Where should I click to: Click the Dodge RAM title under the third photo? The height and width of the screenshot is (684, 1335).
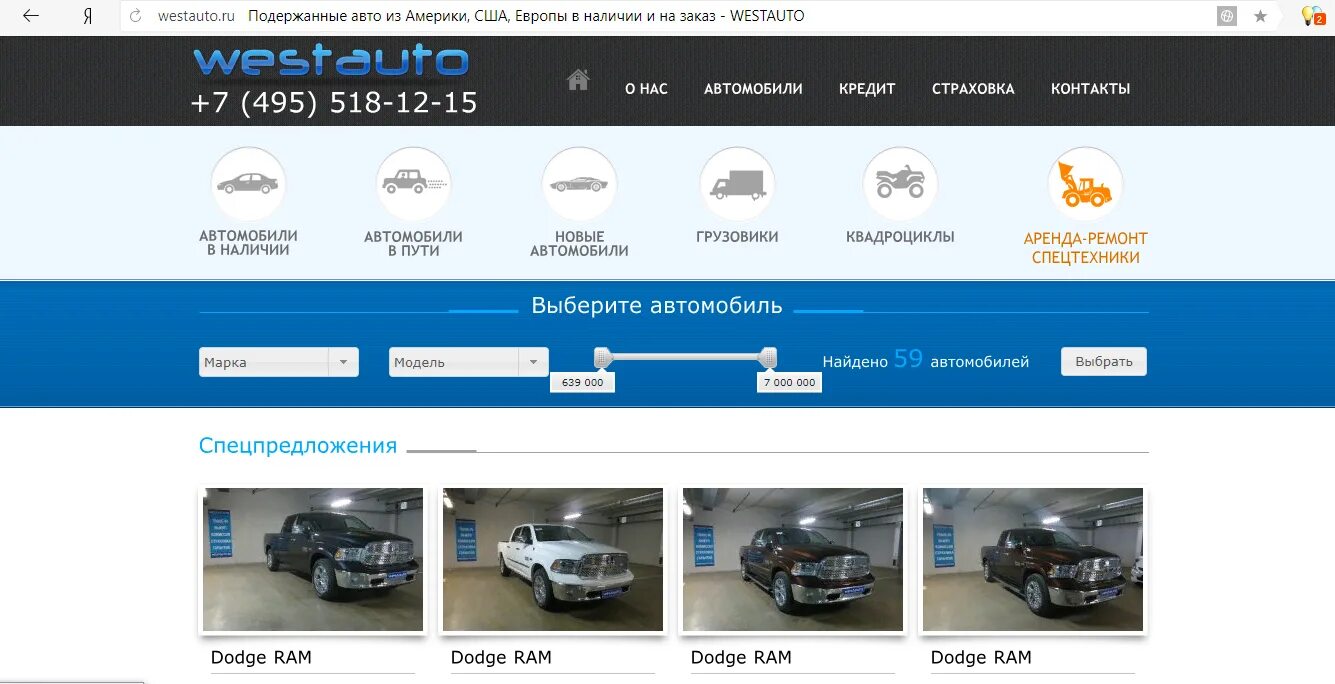click(x=741, y=657)
